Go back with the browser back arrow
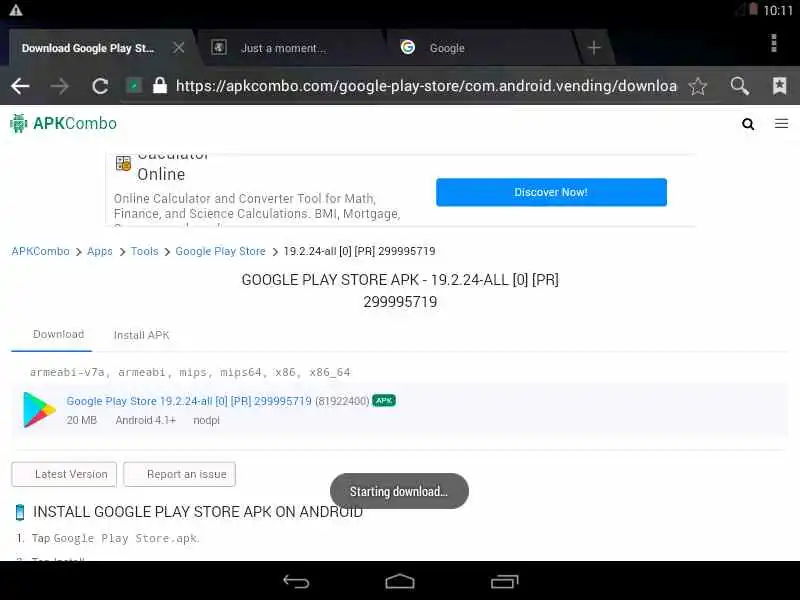Viewport: 800px width, 600px height. [20, 86]
